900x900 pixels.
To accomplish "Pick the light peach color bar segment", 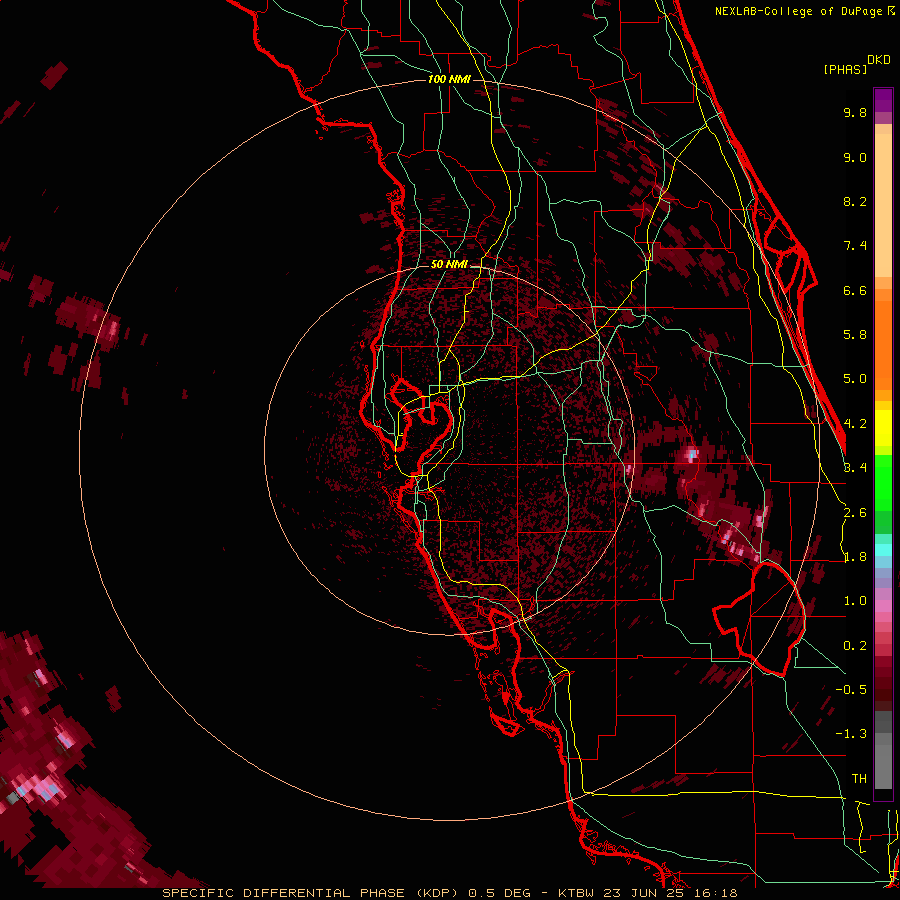I will coord(883,205).
